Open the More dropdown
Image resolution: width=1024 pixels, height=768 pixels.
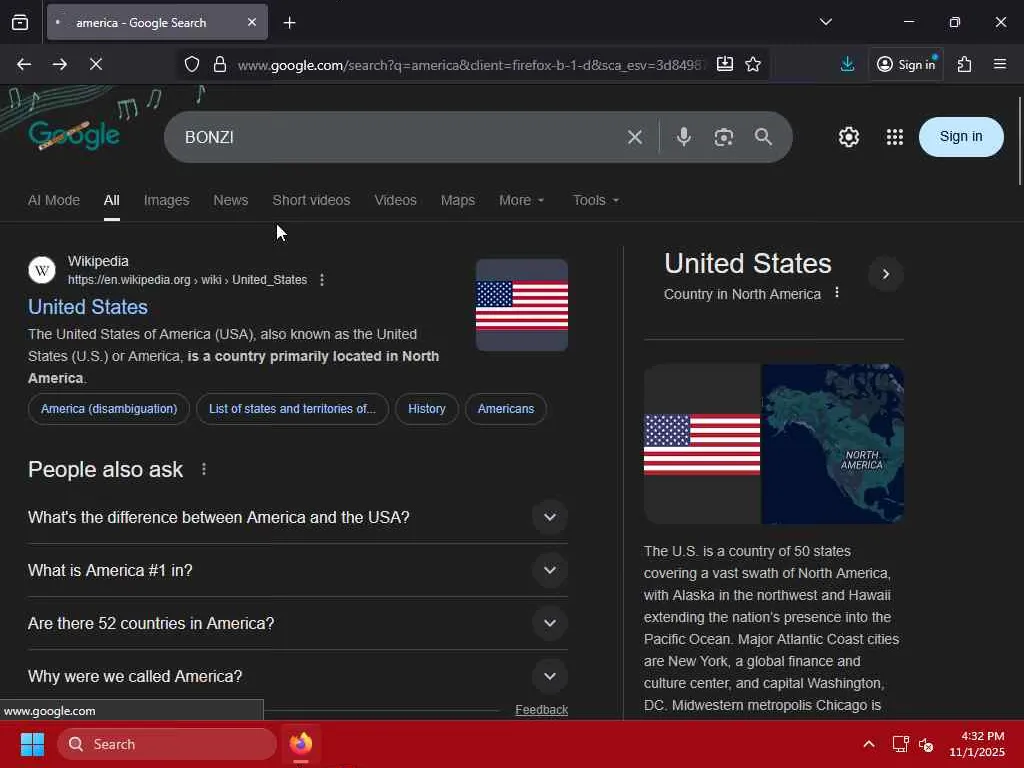tap(521, 200)
